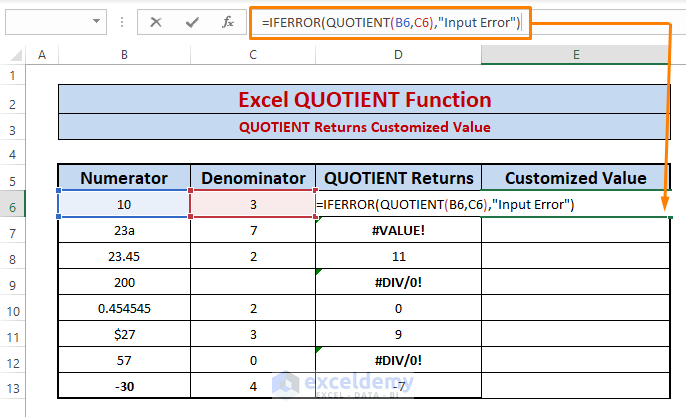Select all cells with corner triangle
Image resolution: width=686 pixels, height=417 pixels.
(16, 55)
